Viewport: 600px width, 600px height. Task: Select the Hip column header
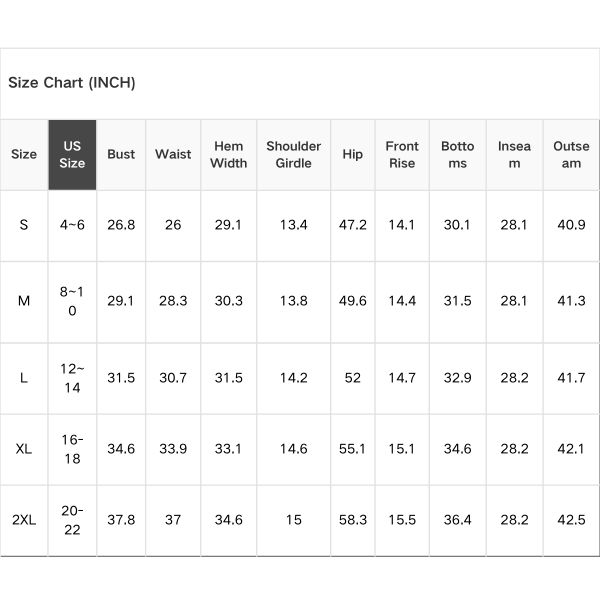353,155
